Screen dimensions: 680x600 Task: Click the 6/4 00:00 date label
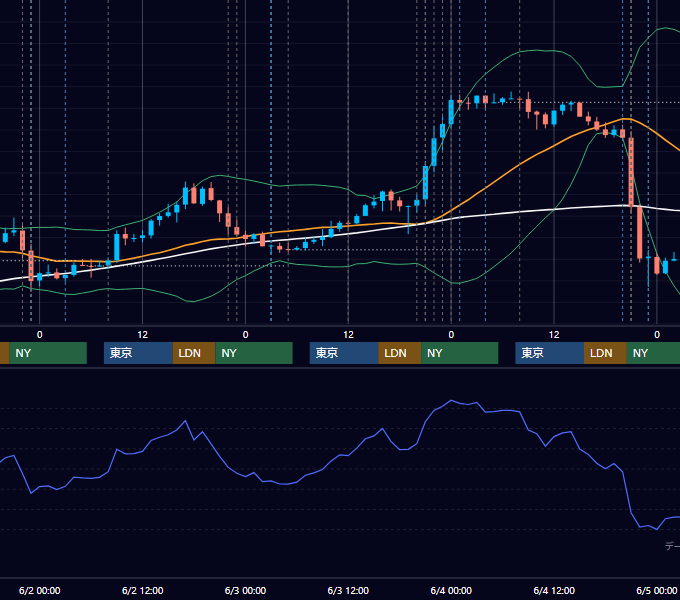(x=451, y=590)
